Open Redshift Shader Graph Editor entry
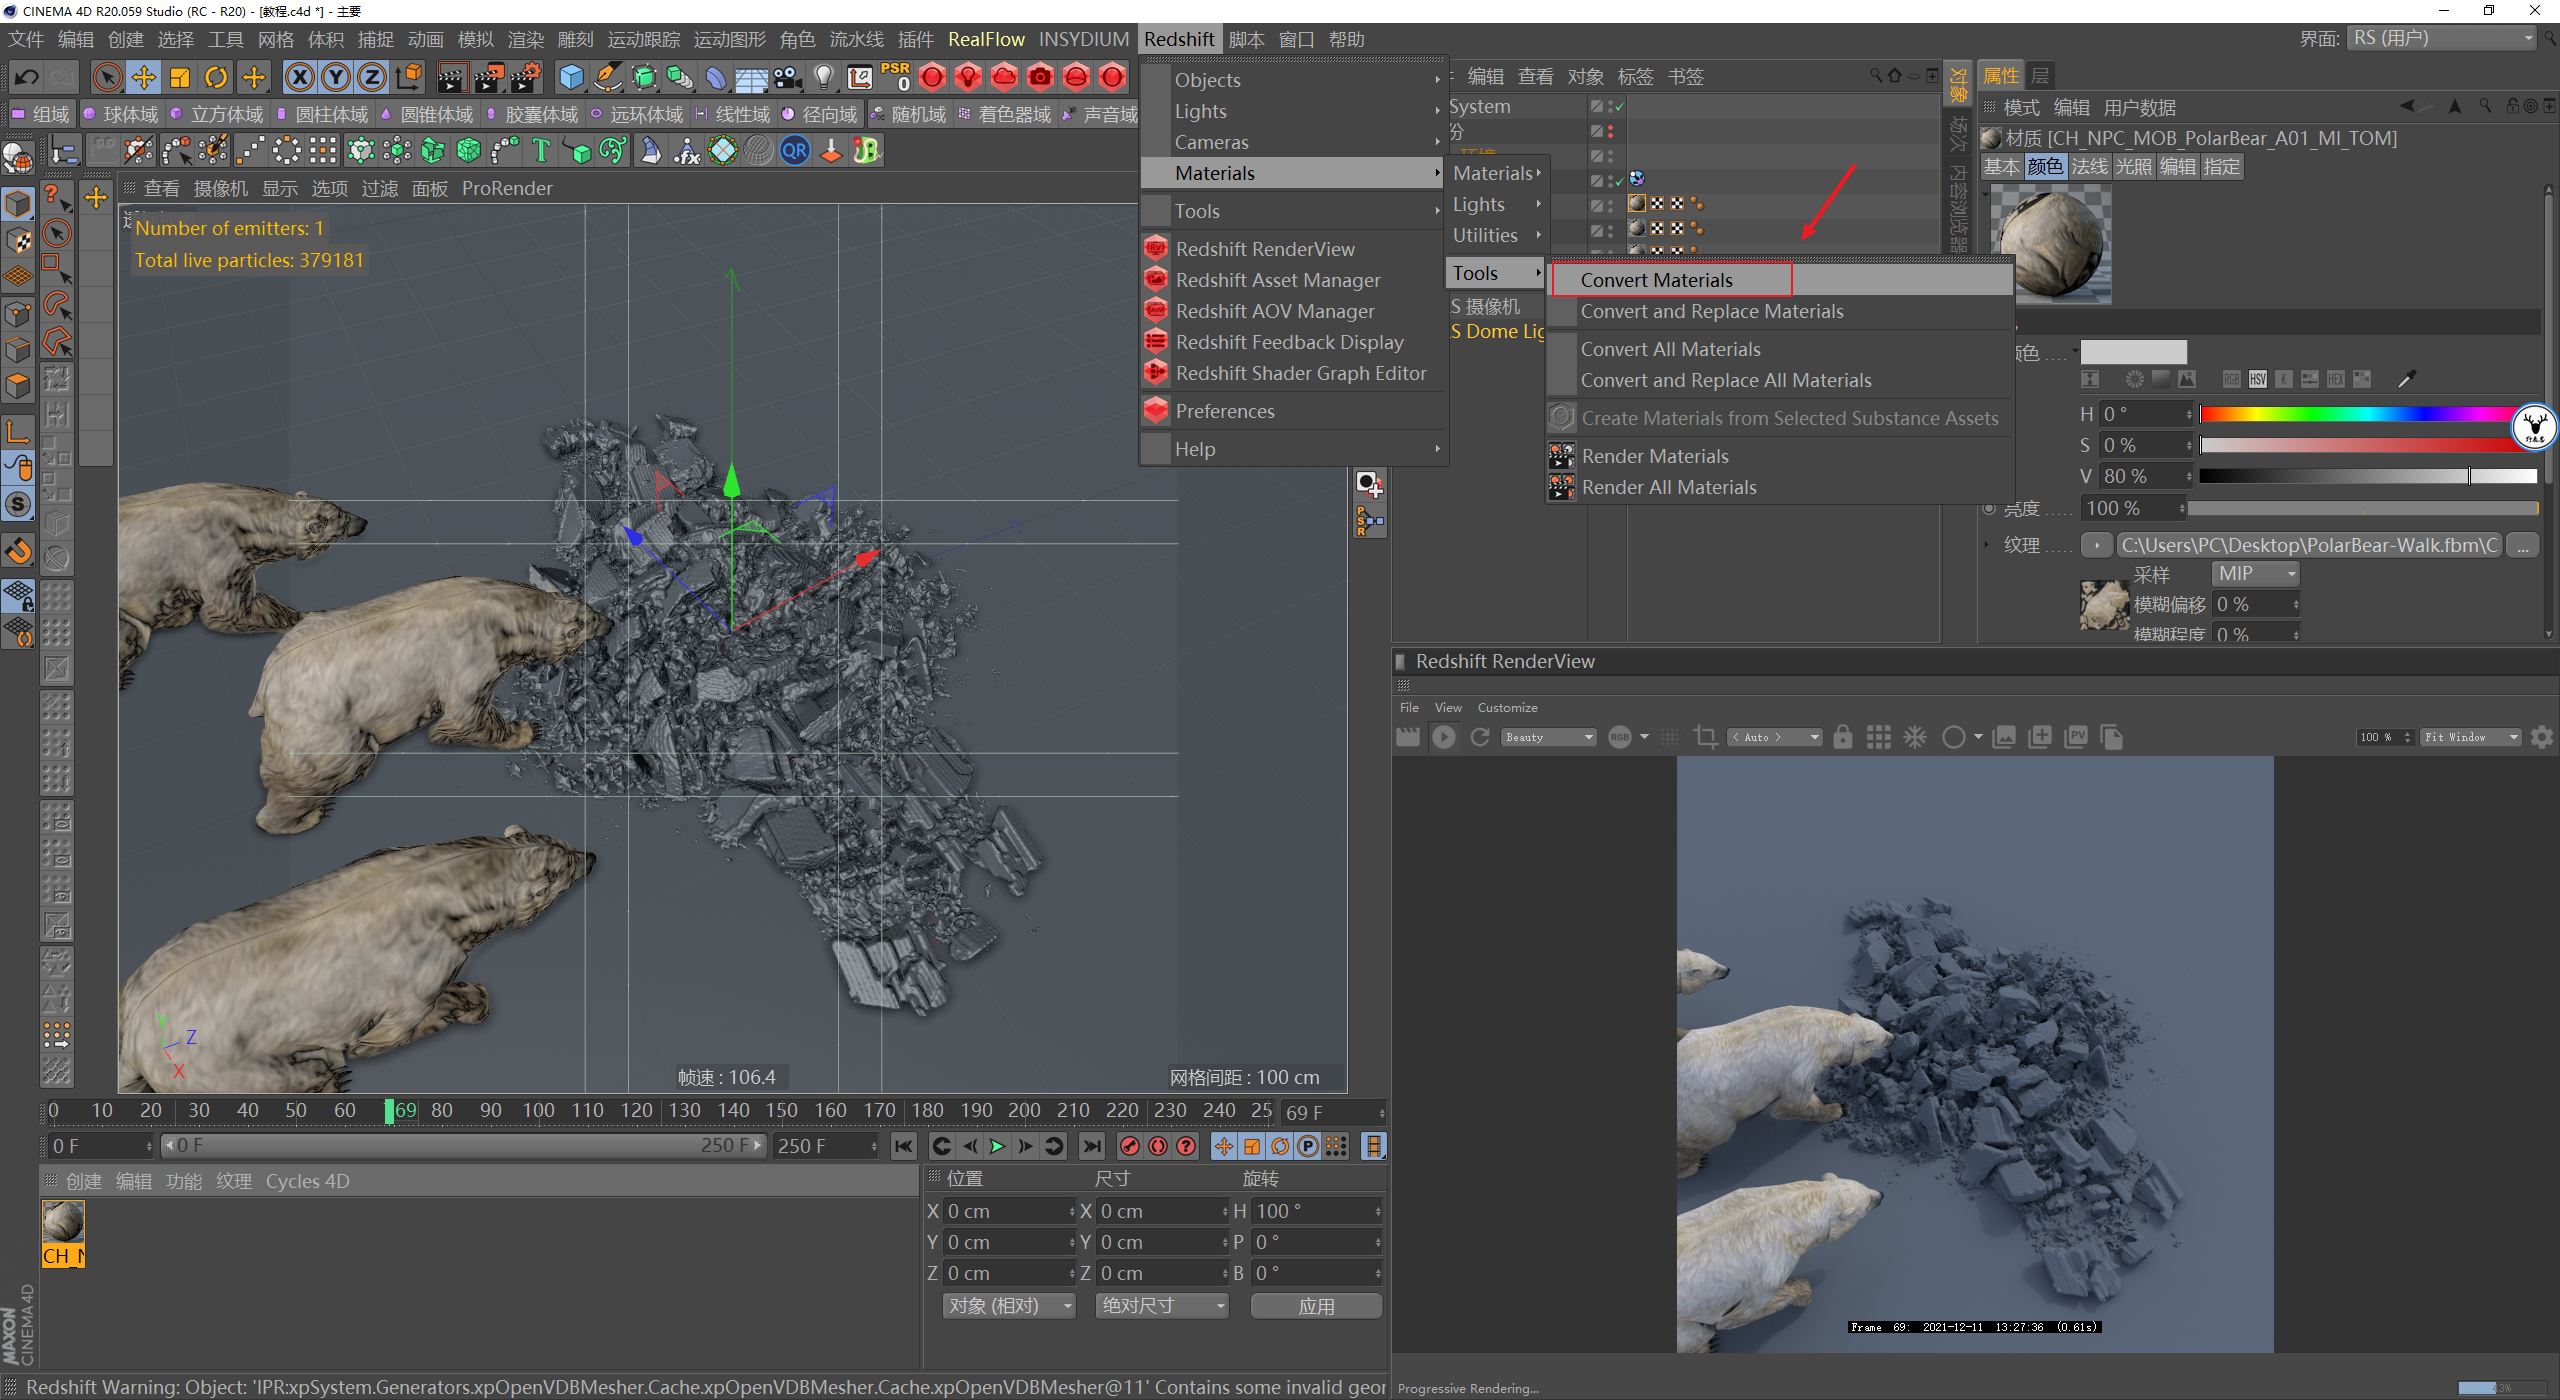 (1300, 373)
